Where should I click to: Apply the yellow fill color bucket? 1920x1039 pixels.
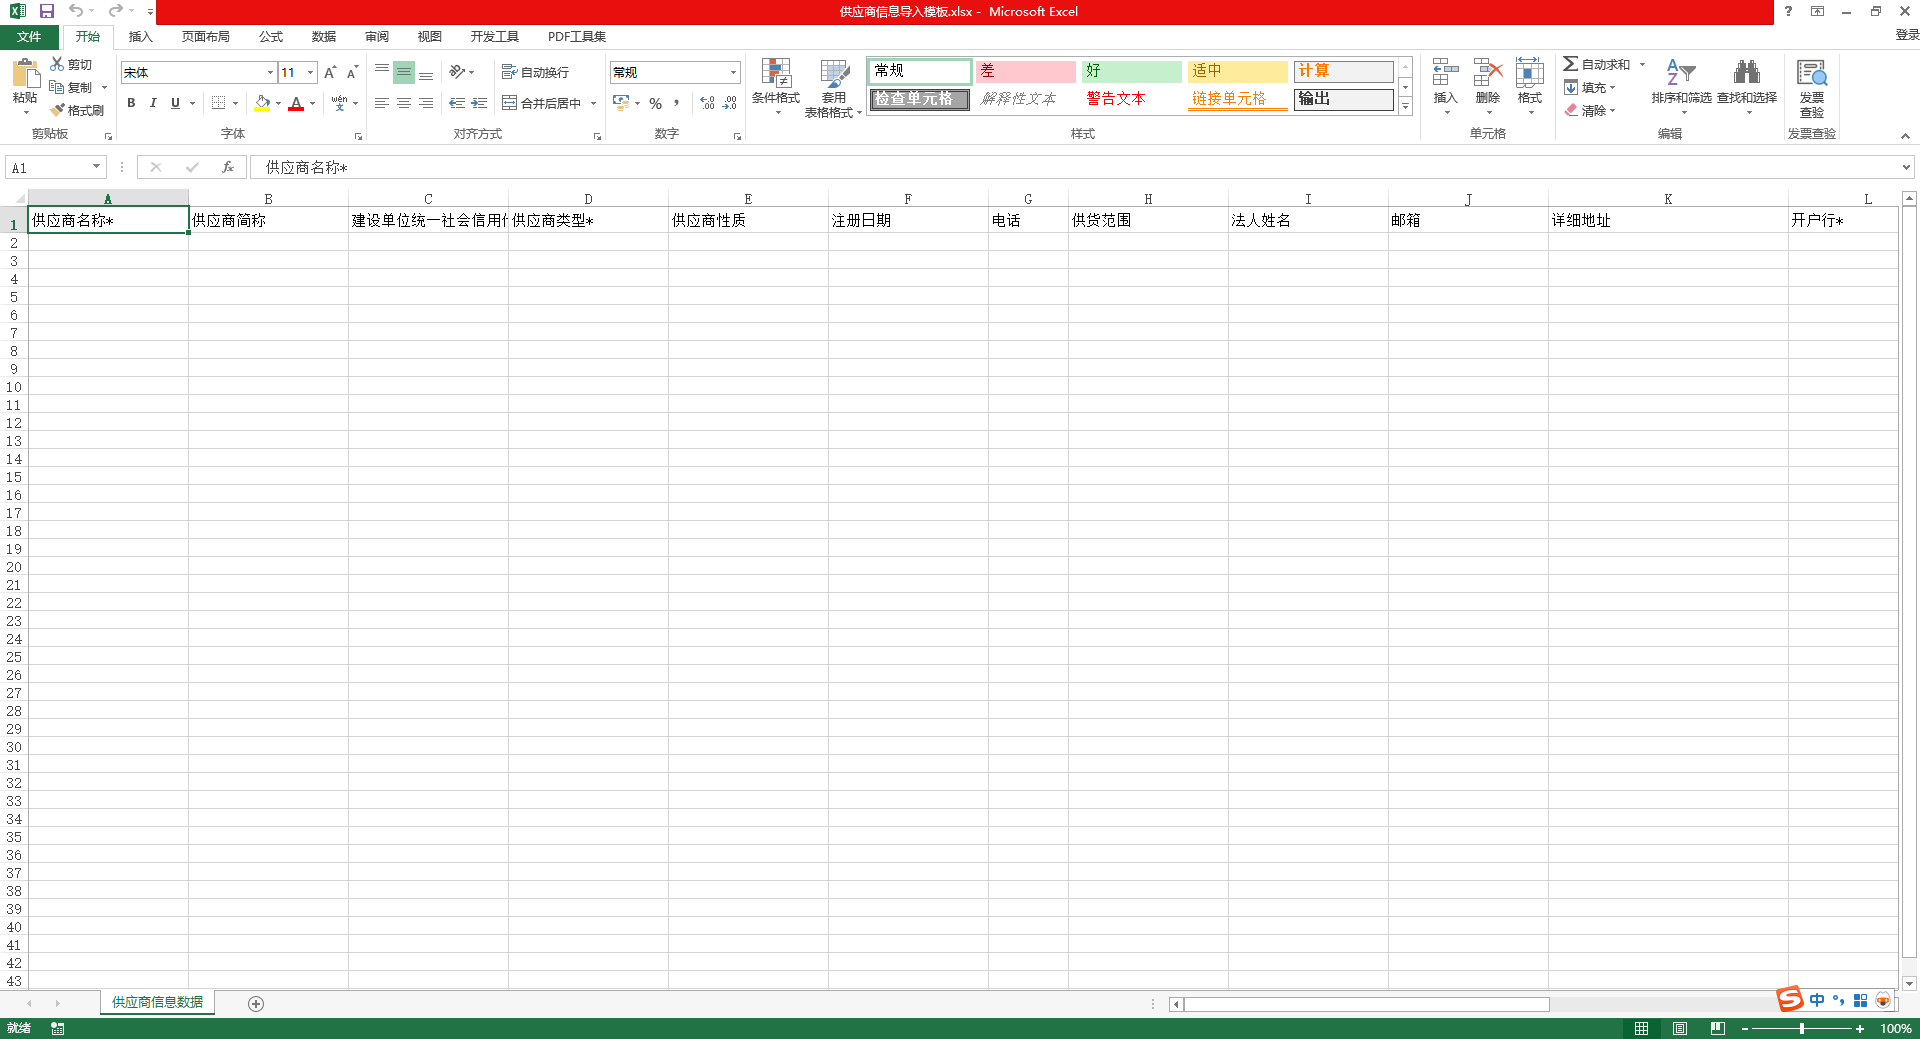click(x=262, y=103)
